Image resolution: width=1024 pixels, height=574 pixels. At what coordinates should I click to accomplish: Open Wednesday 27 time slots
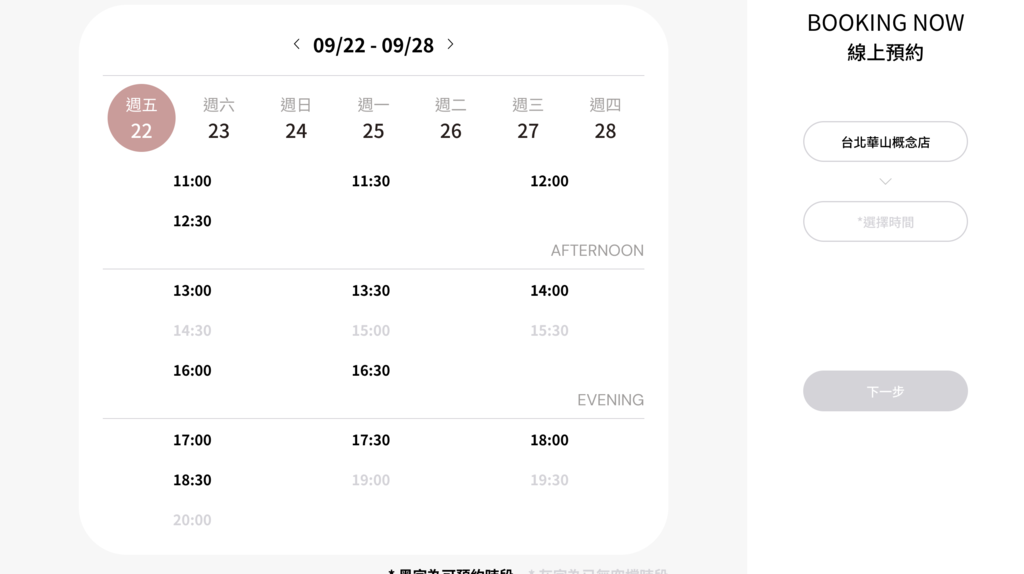[528, 118]
